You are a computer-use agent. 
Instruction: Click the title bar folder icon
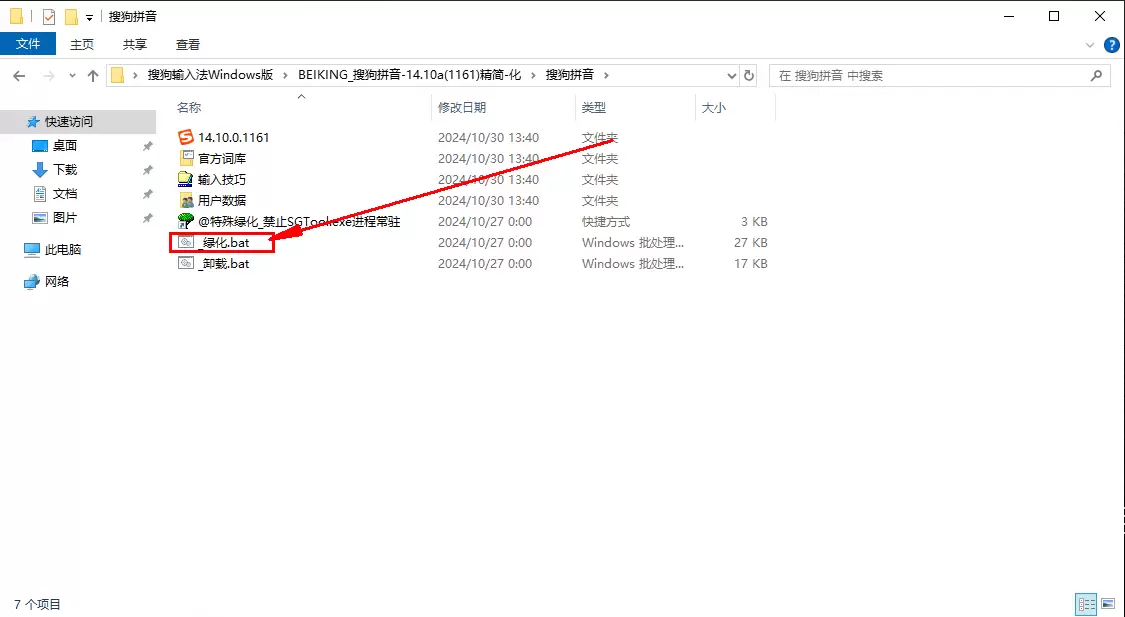coord(16,17)
